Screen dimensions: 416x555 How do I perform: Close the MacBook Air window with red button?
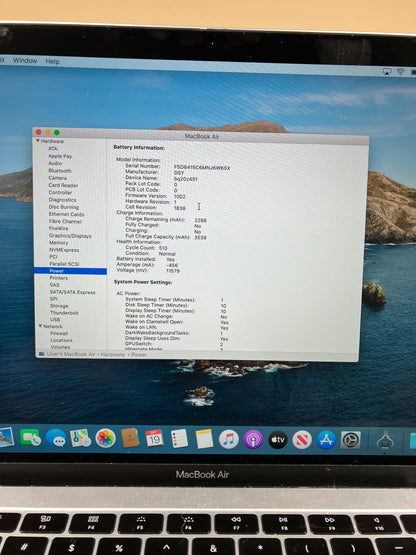(x=39, y=132)
